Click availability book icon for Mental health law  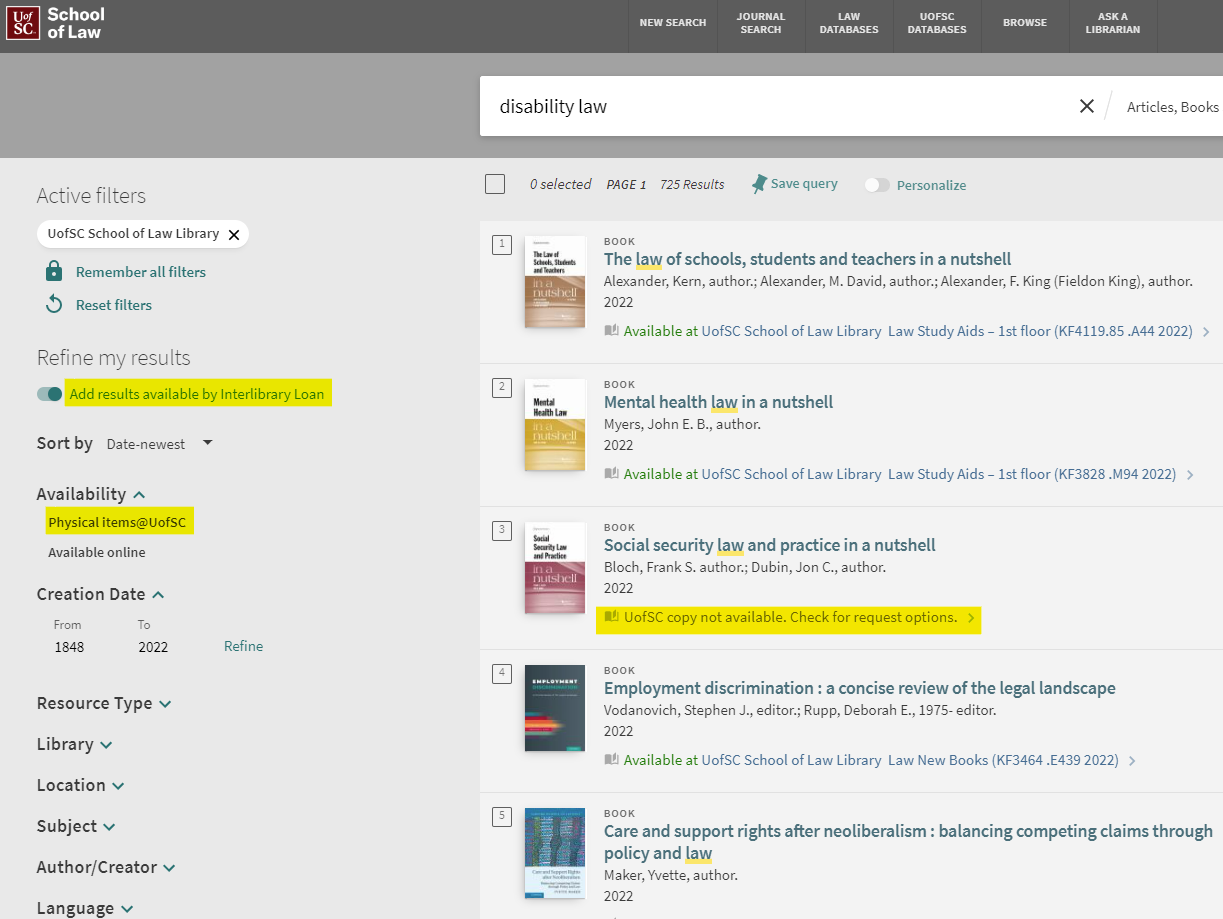point(612,474)
